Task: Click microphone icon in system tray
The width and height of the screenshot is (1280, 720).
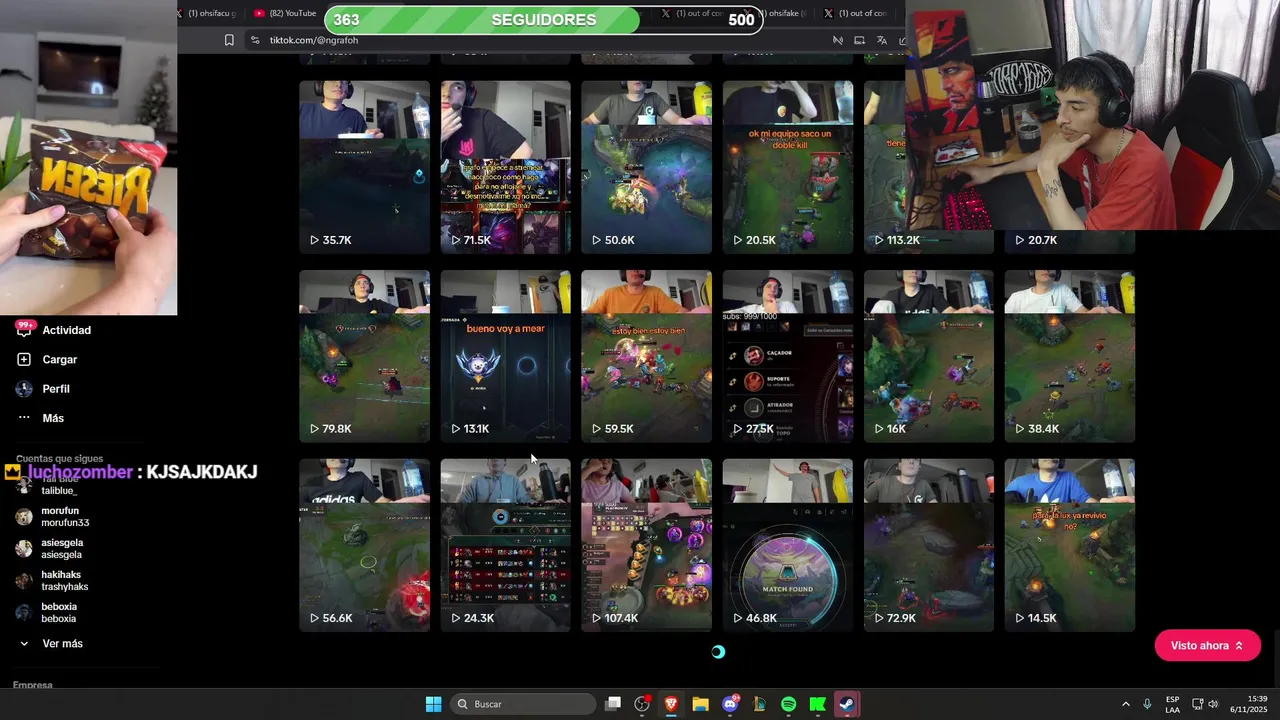Action: 1147,704
